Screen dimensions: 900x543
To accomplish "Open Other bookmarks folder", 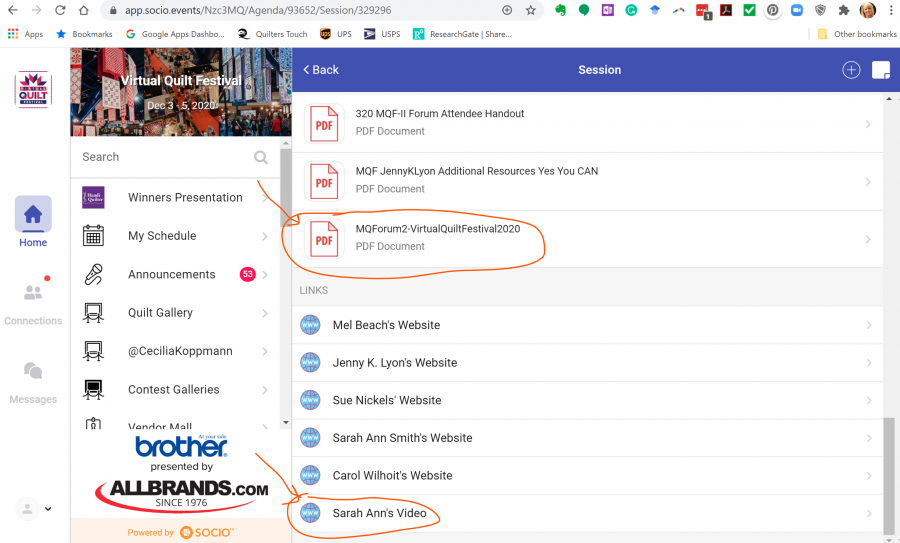I will 856,34.
